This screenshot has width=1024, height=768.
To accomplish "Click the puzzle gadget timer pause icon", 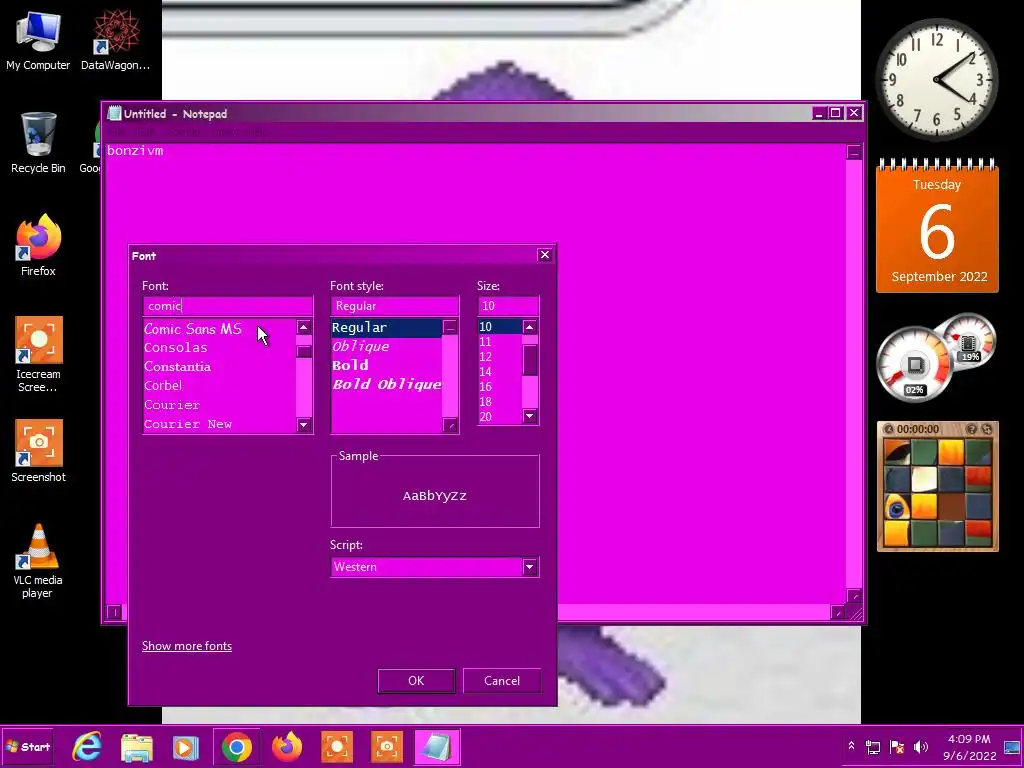I will [x=888, y=429].
